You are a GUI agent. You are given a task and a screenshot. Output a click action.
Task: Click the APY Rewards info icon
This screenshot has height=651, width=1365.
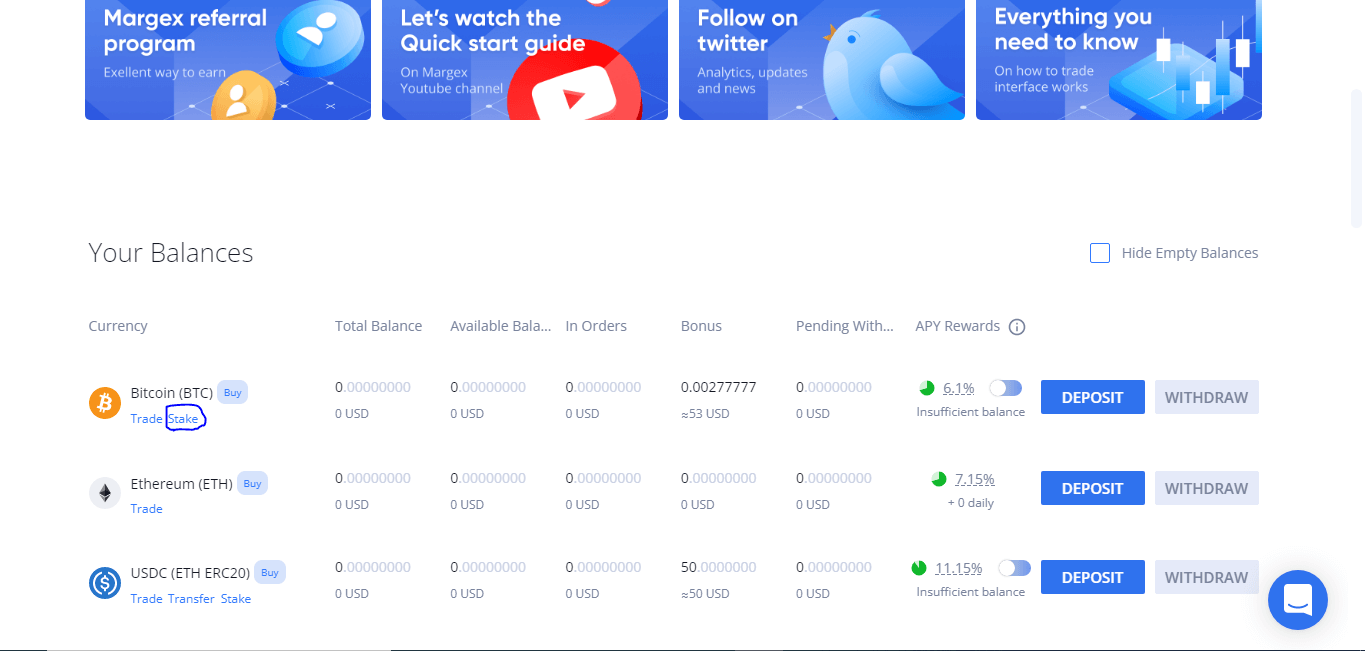coord(1017,327)
